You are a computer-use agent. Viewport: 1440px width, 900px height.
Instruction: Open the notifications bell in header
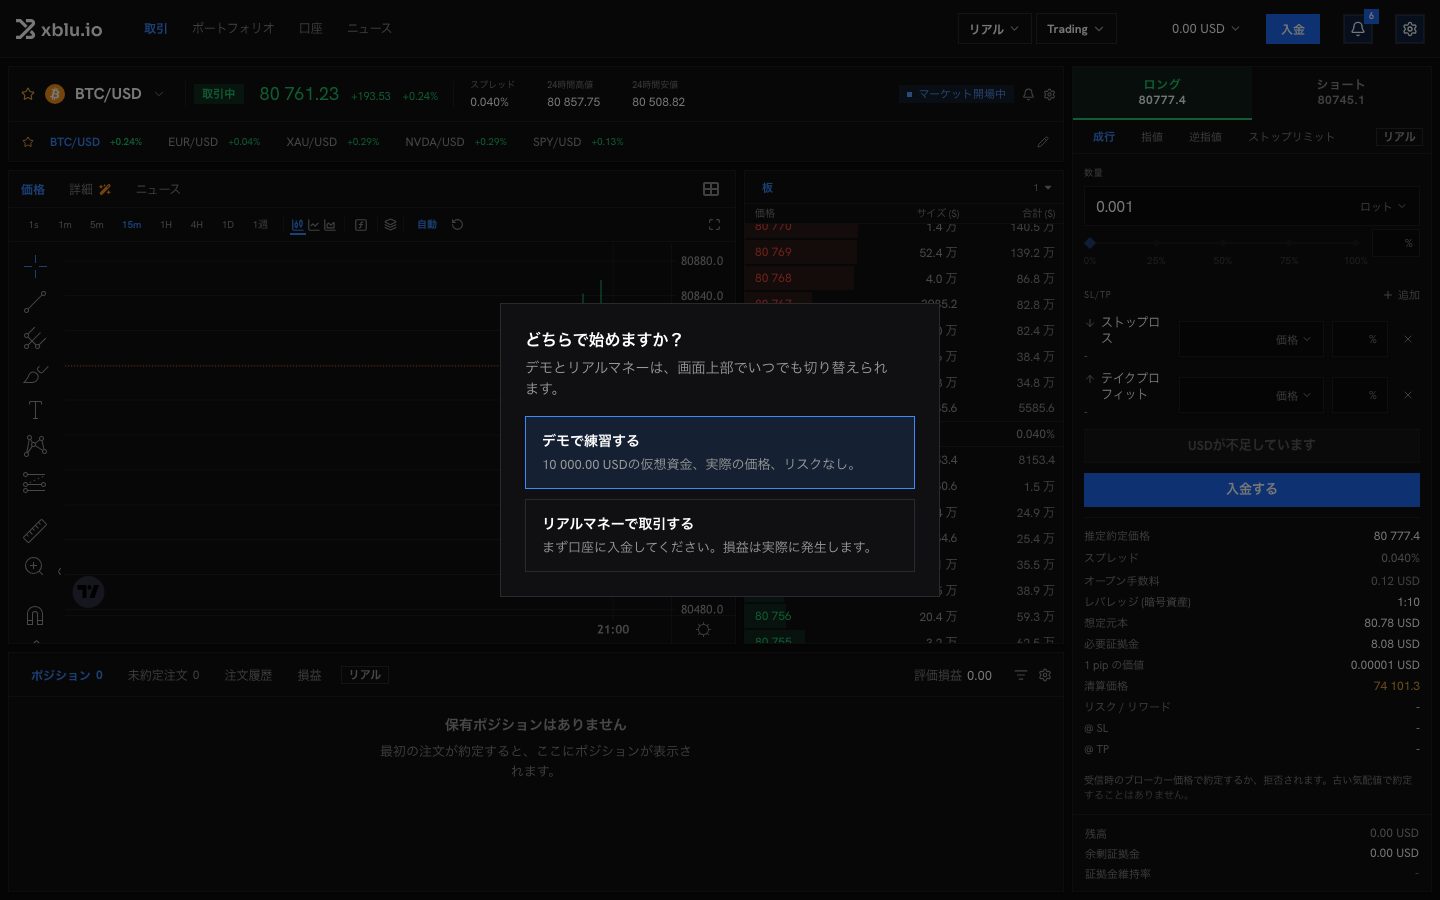click(x=1358, y=29)
